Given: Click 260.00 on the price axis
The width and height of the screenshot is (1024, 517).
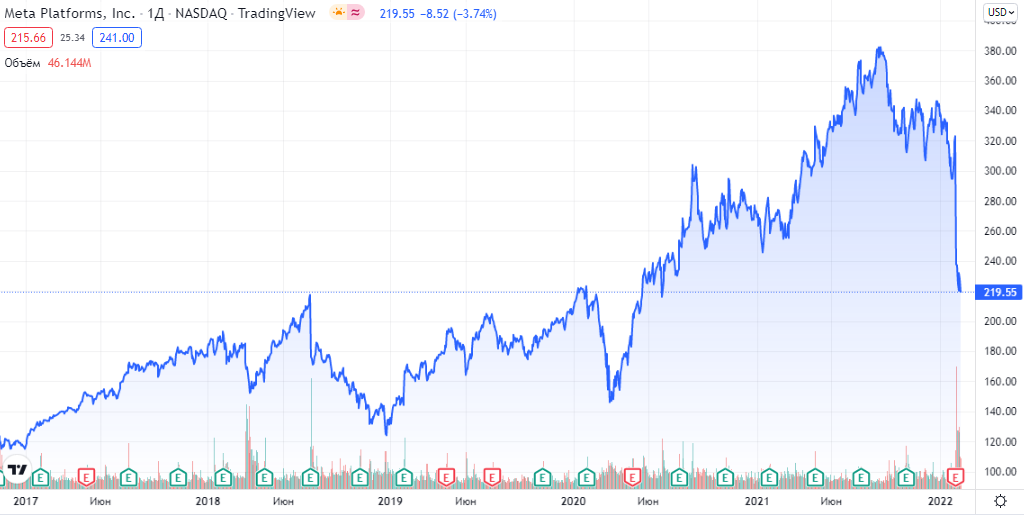Looking at the screenshot, I should pyautogui.click(x=1001, y=231).
